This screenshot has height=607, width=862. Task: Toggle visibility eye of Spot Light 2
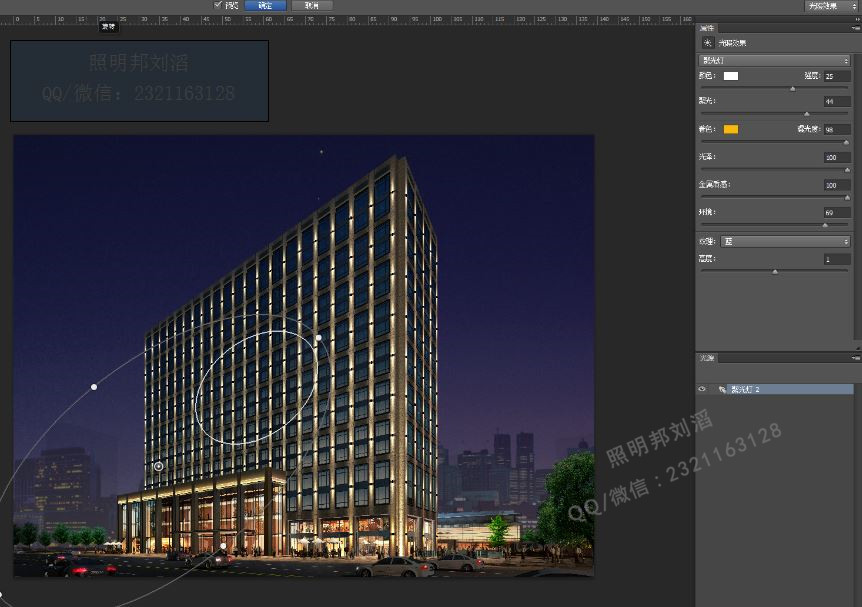click(702, 389)
